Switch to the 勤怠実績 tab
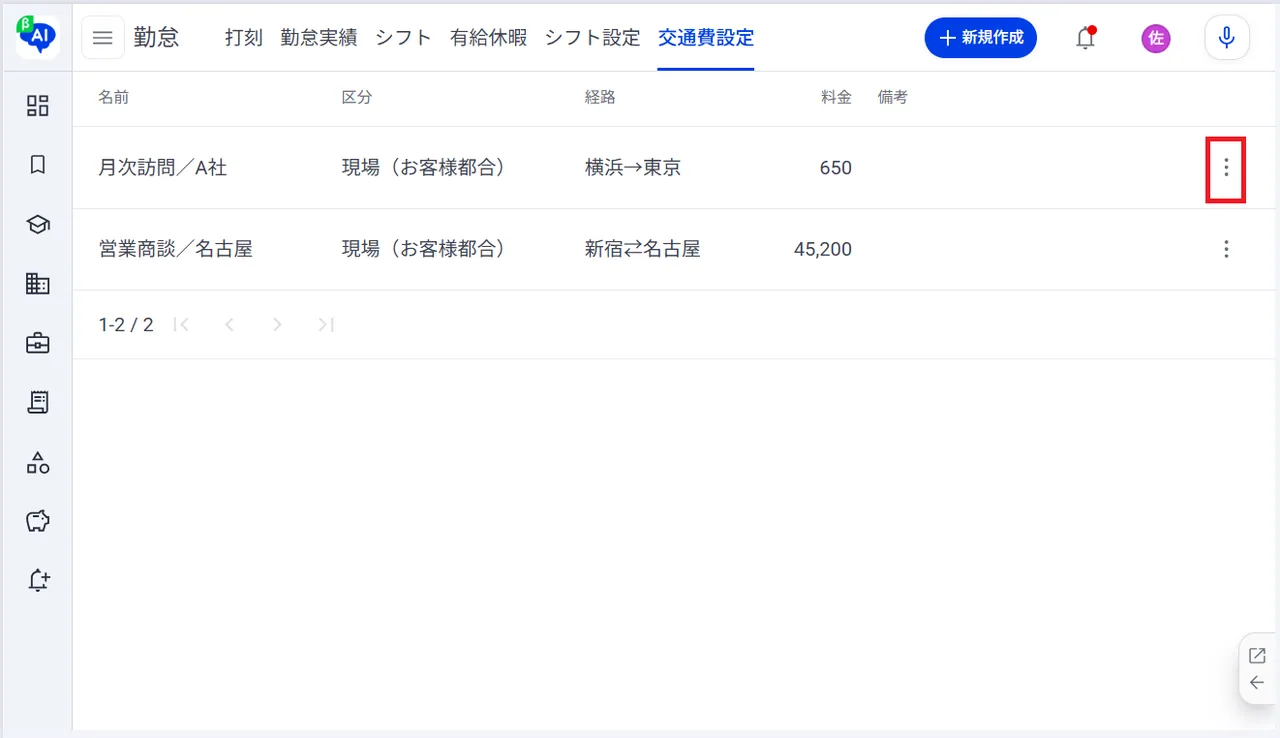The width and height of the screenshot is (1280, 738). pos(319,38)
